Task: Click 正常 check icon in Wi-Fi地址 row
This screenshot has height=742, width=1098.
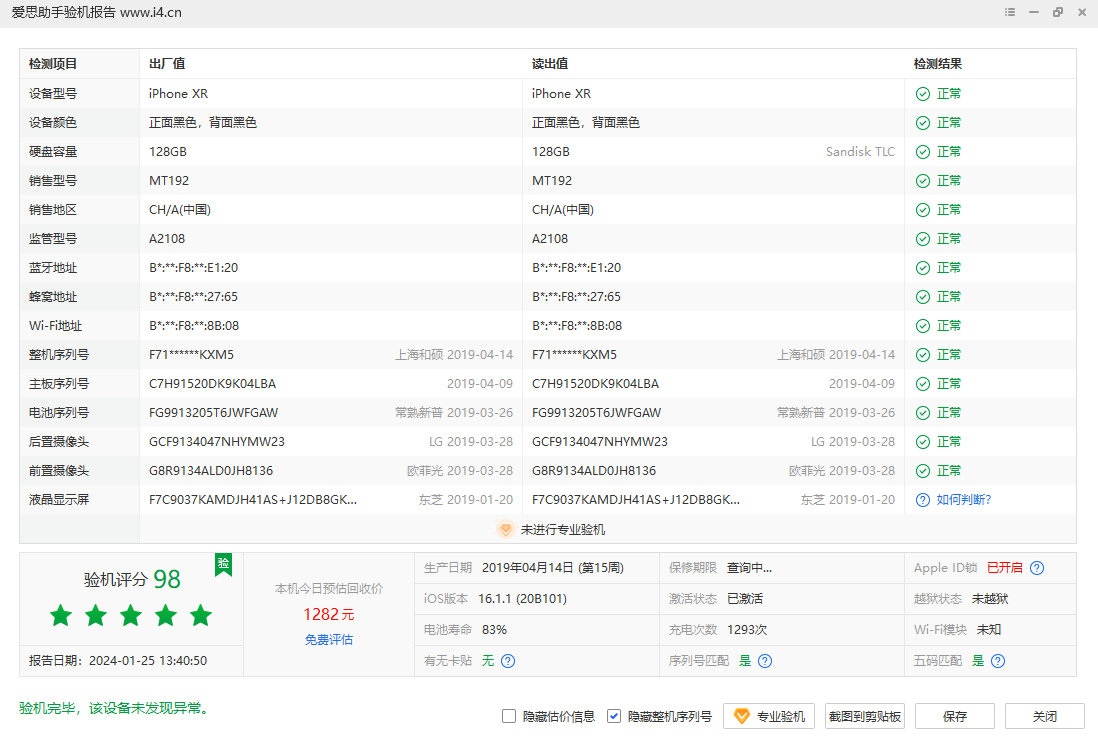Action: click(923, 326)
